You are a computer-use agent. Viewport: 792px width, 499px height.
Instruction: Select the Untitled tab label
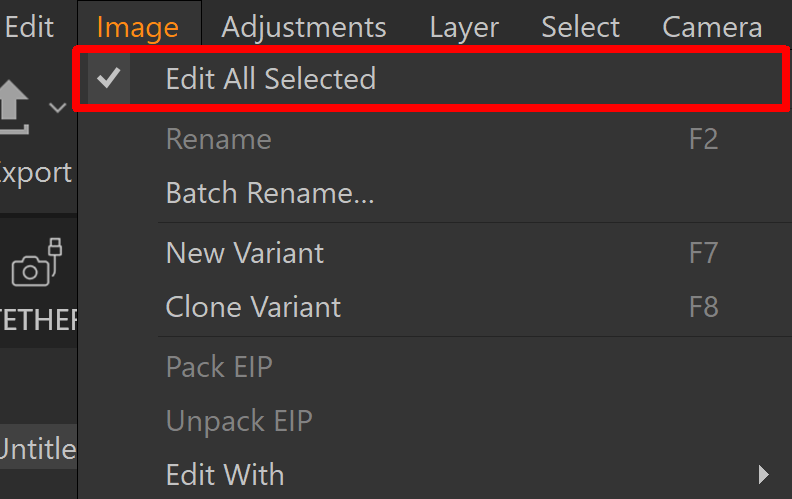point(38,448)
